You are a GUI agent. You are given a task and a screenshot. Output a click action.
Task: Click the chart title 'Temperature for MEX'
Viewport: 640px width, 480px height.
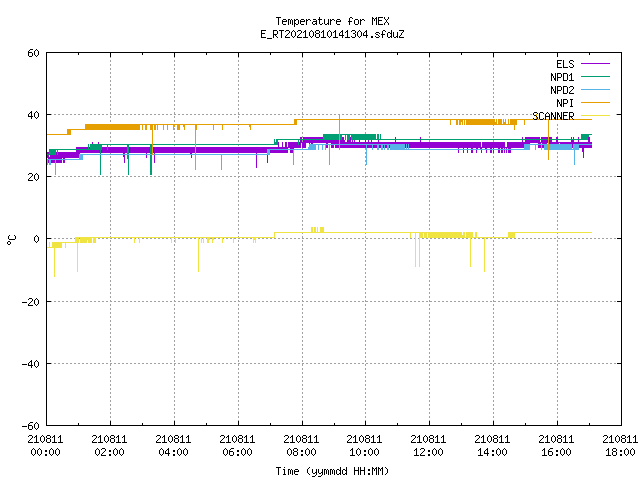tap(332, 21)
